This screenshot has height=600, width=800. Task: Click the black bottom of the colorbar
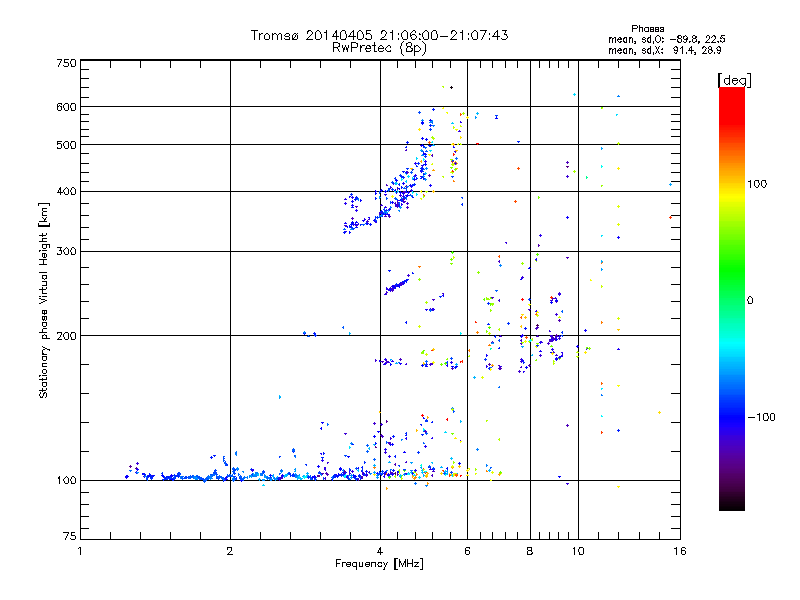tap(732, 503)
